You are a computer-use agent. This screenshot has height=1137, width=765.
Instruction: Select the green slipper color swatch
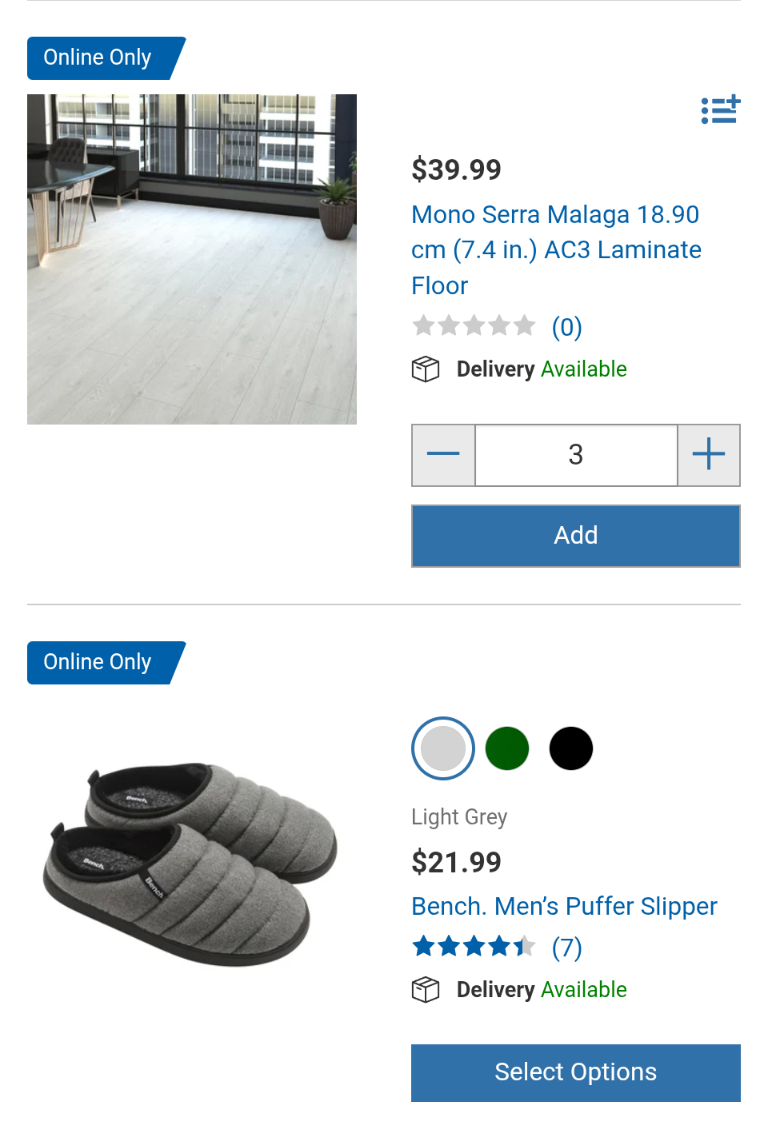507,748
